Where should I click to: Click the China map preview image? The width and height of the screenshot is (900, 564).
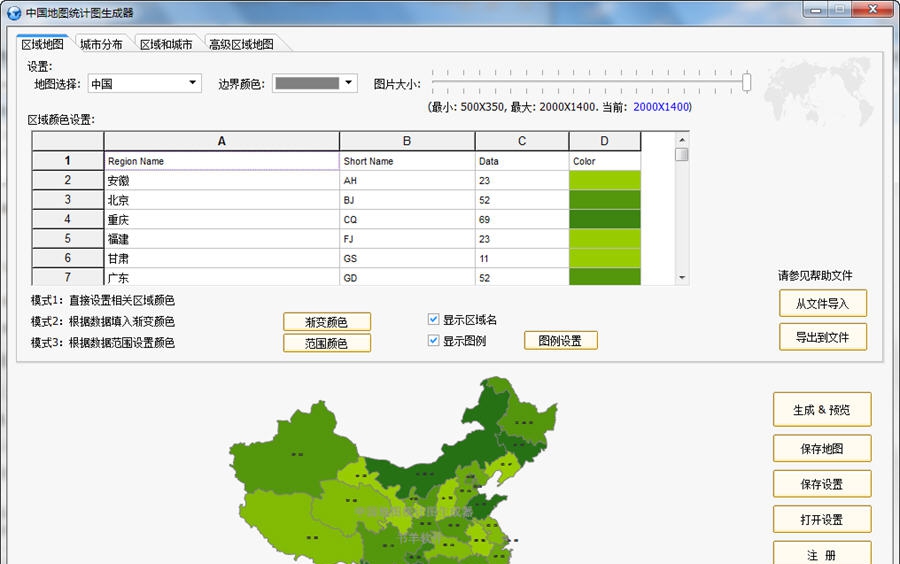[393, 469]
